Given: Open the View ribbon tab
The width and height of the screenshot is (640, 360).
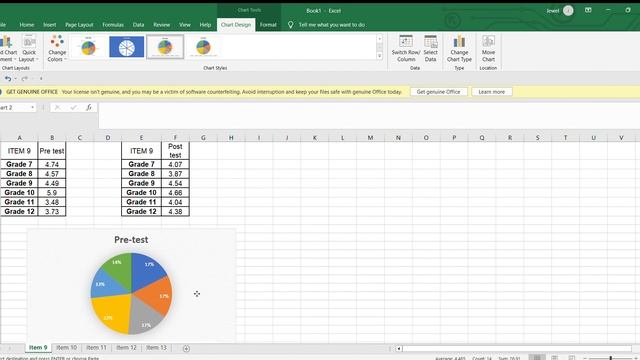Looking at the screenshot, I should (x=184, y=25).
